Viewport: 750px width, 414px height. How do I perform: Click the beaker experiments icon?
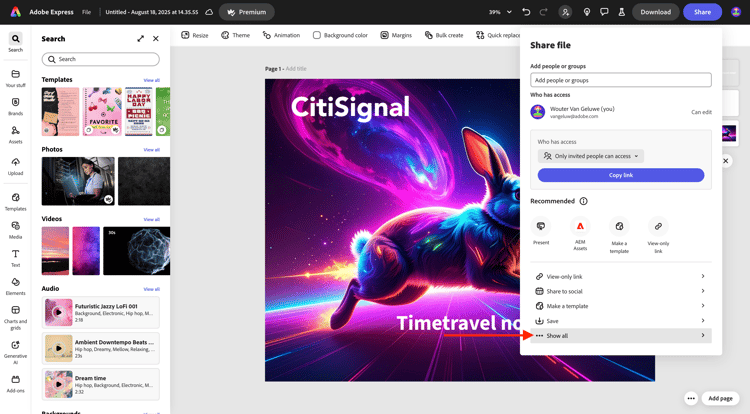point(622,12)
